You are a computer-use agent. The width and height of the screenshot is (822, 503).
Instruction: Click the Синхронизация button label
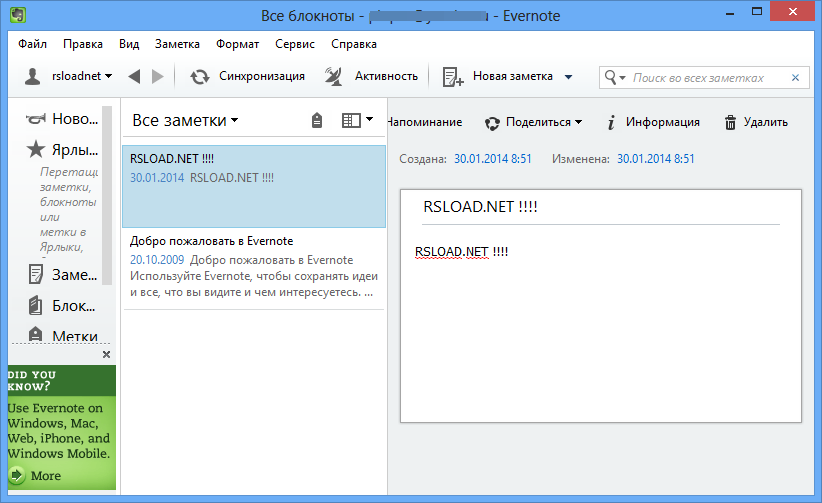262,76
